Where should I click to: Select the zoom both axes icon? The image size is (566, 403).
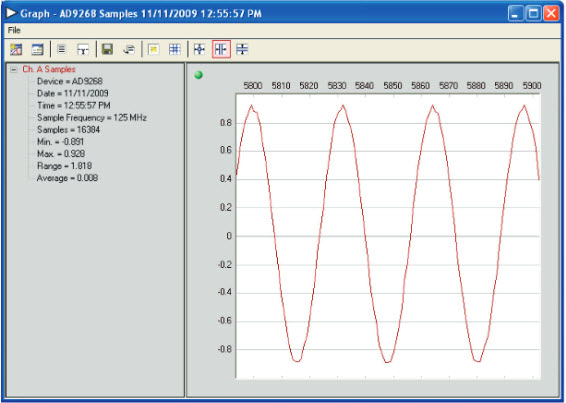point(199,49)
